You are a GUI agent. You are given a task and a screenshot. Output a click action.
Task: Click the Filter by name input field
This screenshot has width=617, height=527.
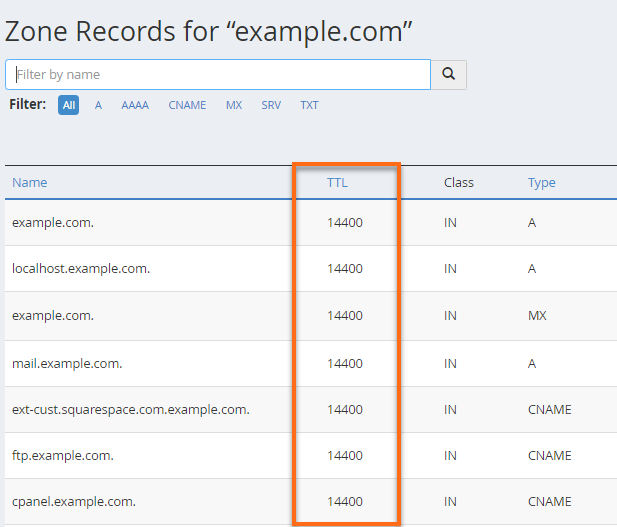218,74
